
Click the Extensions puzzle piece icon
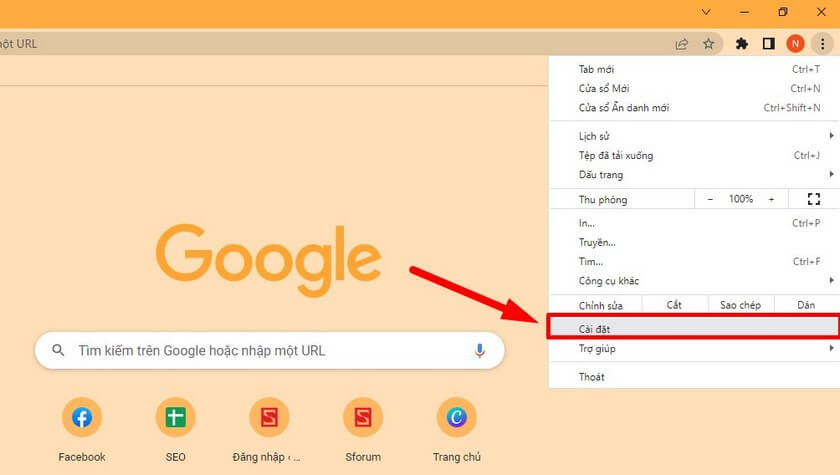[741, 43]
